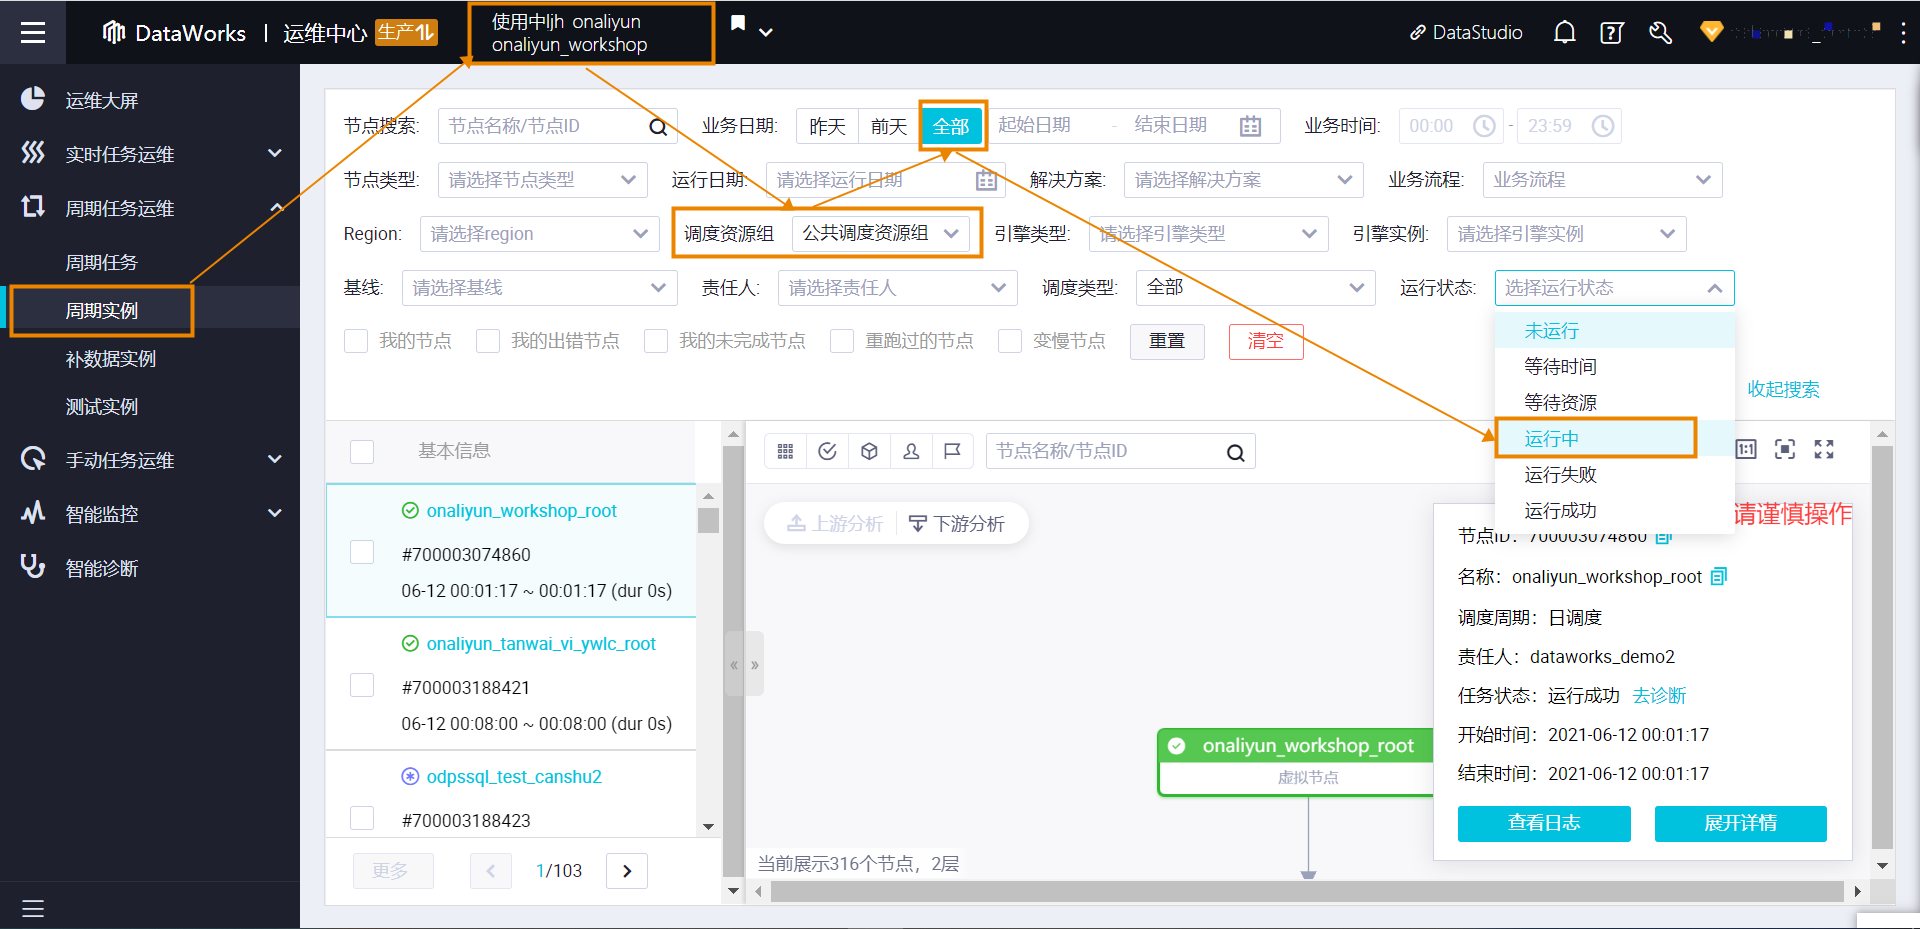Click the grid layout icon in DAG toolbar

[785, 451]
